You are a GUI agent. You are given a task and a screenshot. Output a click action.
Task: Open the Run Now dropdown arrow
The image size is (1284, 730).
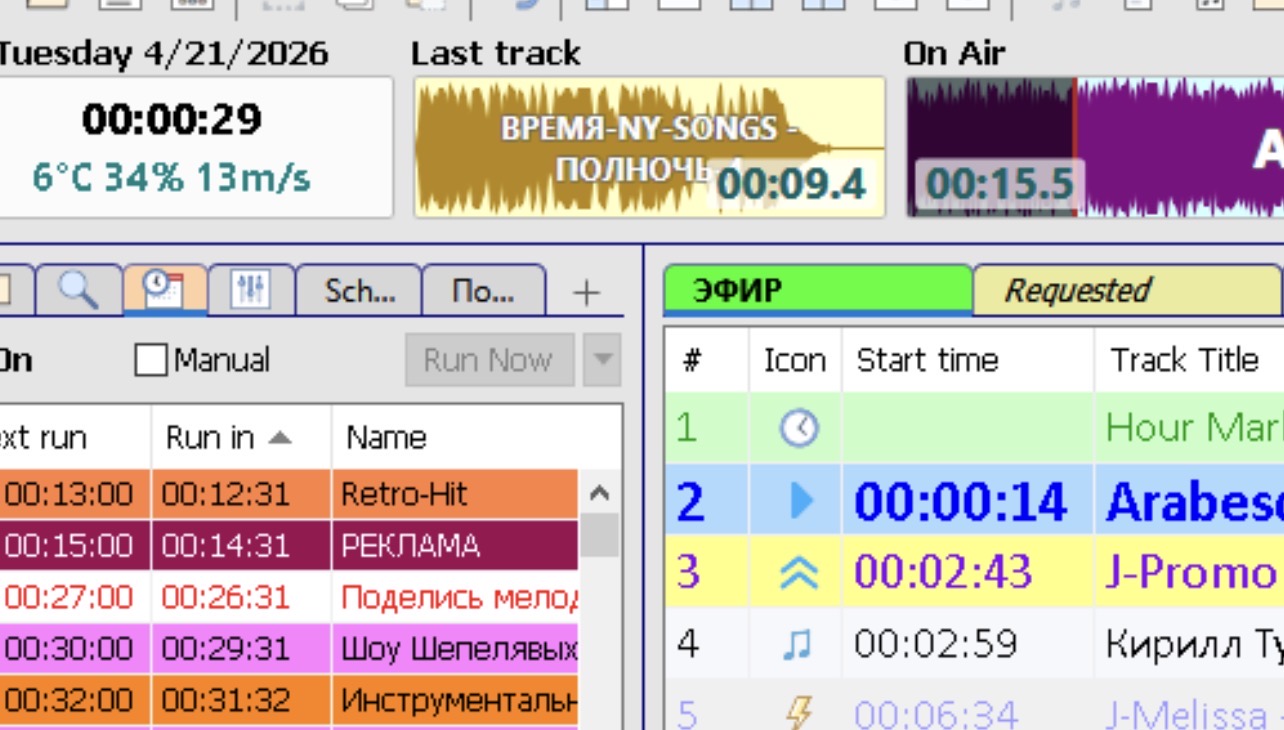pos(602,360)
